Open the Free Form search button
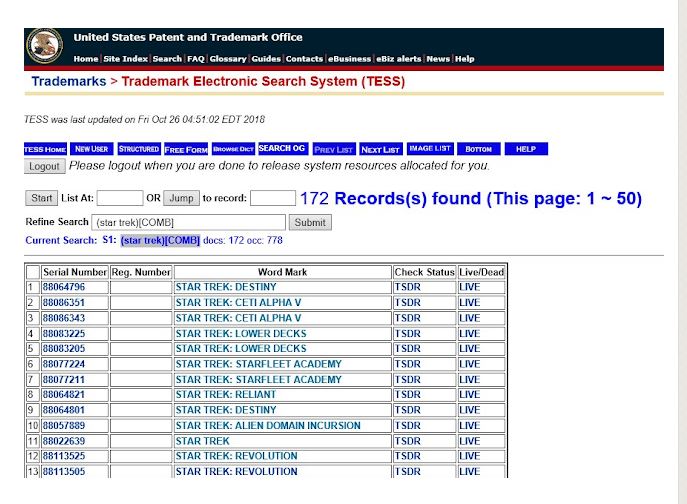Image resolution: width=687 pixels, height=504 pixels. click(186, 149)
